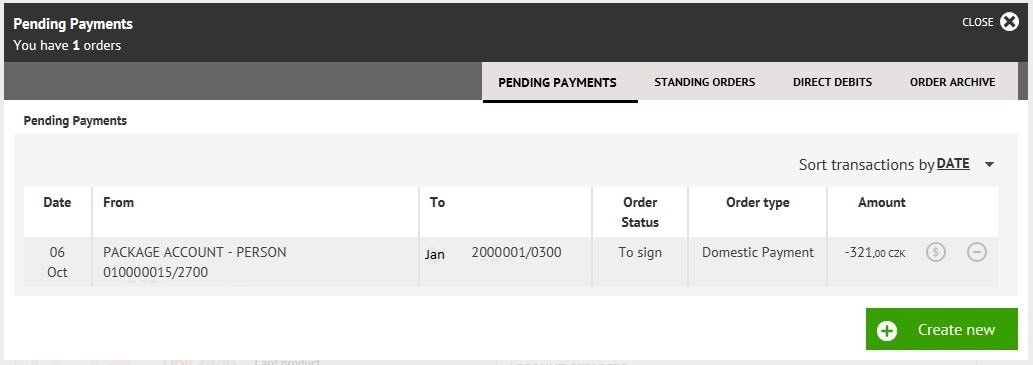The height and width of the screenshot is (365, 1033).
Task: Click the To sign order status
Action: [x=640, y=252]
